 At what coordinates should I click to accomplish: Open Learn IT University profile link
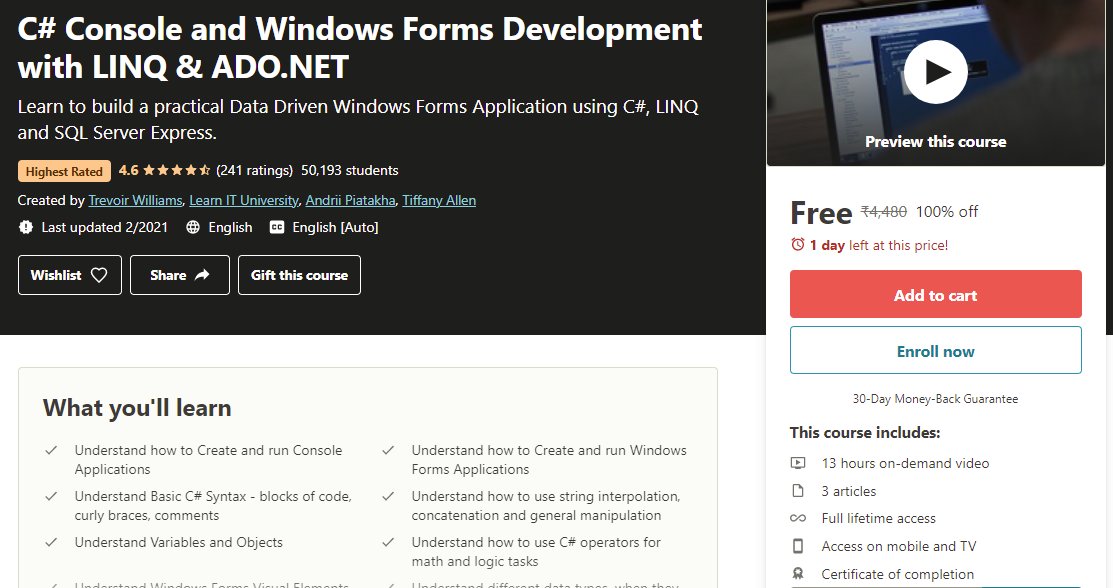243,200
